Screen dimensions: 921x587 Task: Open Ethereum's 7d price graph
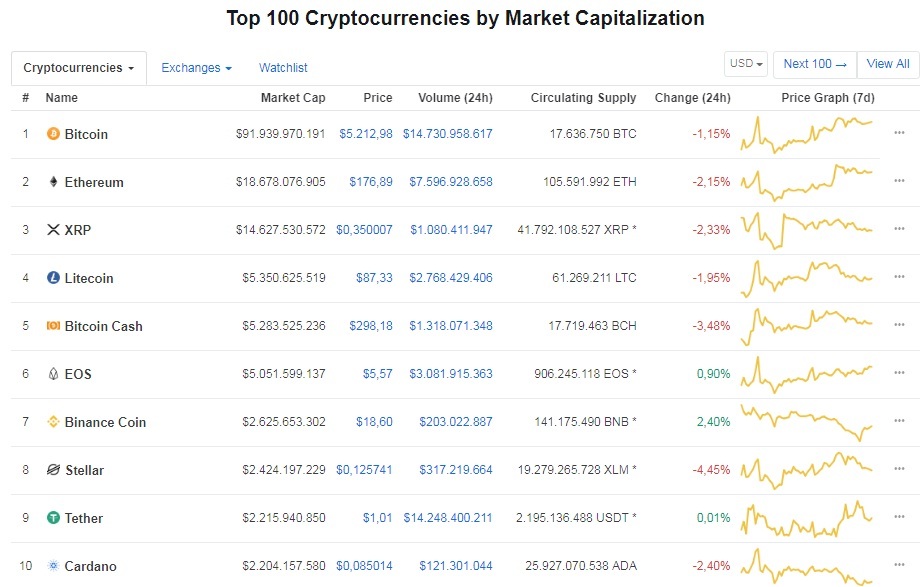[x=807, y=182]
